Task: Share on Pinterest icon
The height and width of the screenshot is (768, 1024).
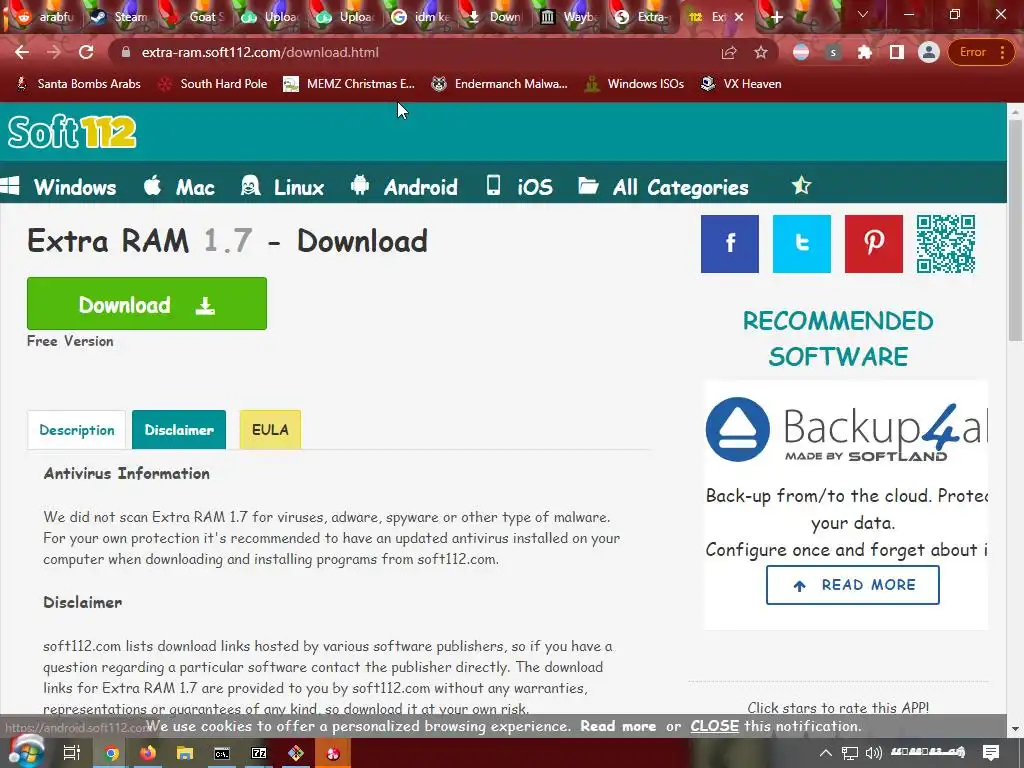Action: [874, 244]
